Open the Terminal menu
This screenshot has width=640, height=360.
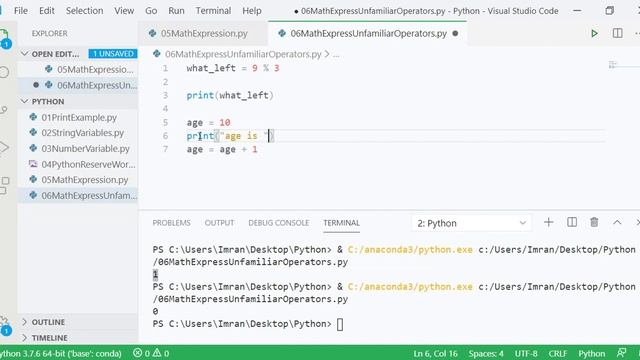213,11
